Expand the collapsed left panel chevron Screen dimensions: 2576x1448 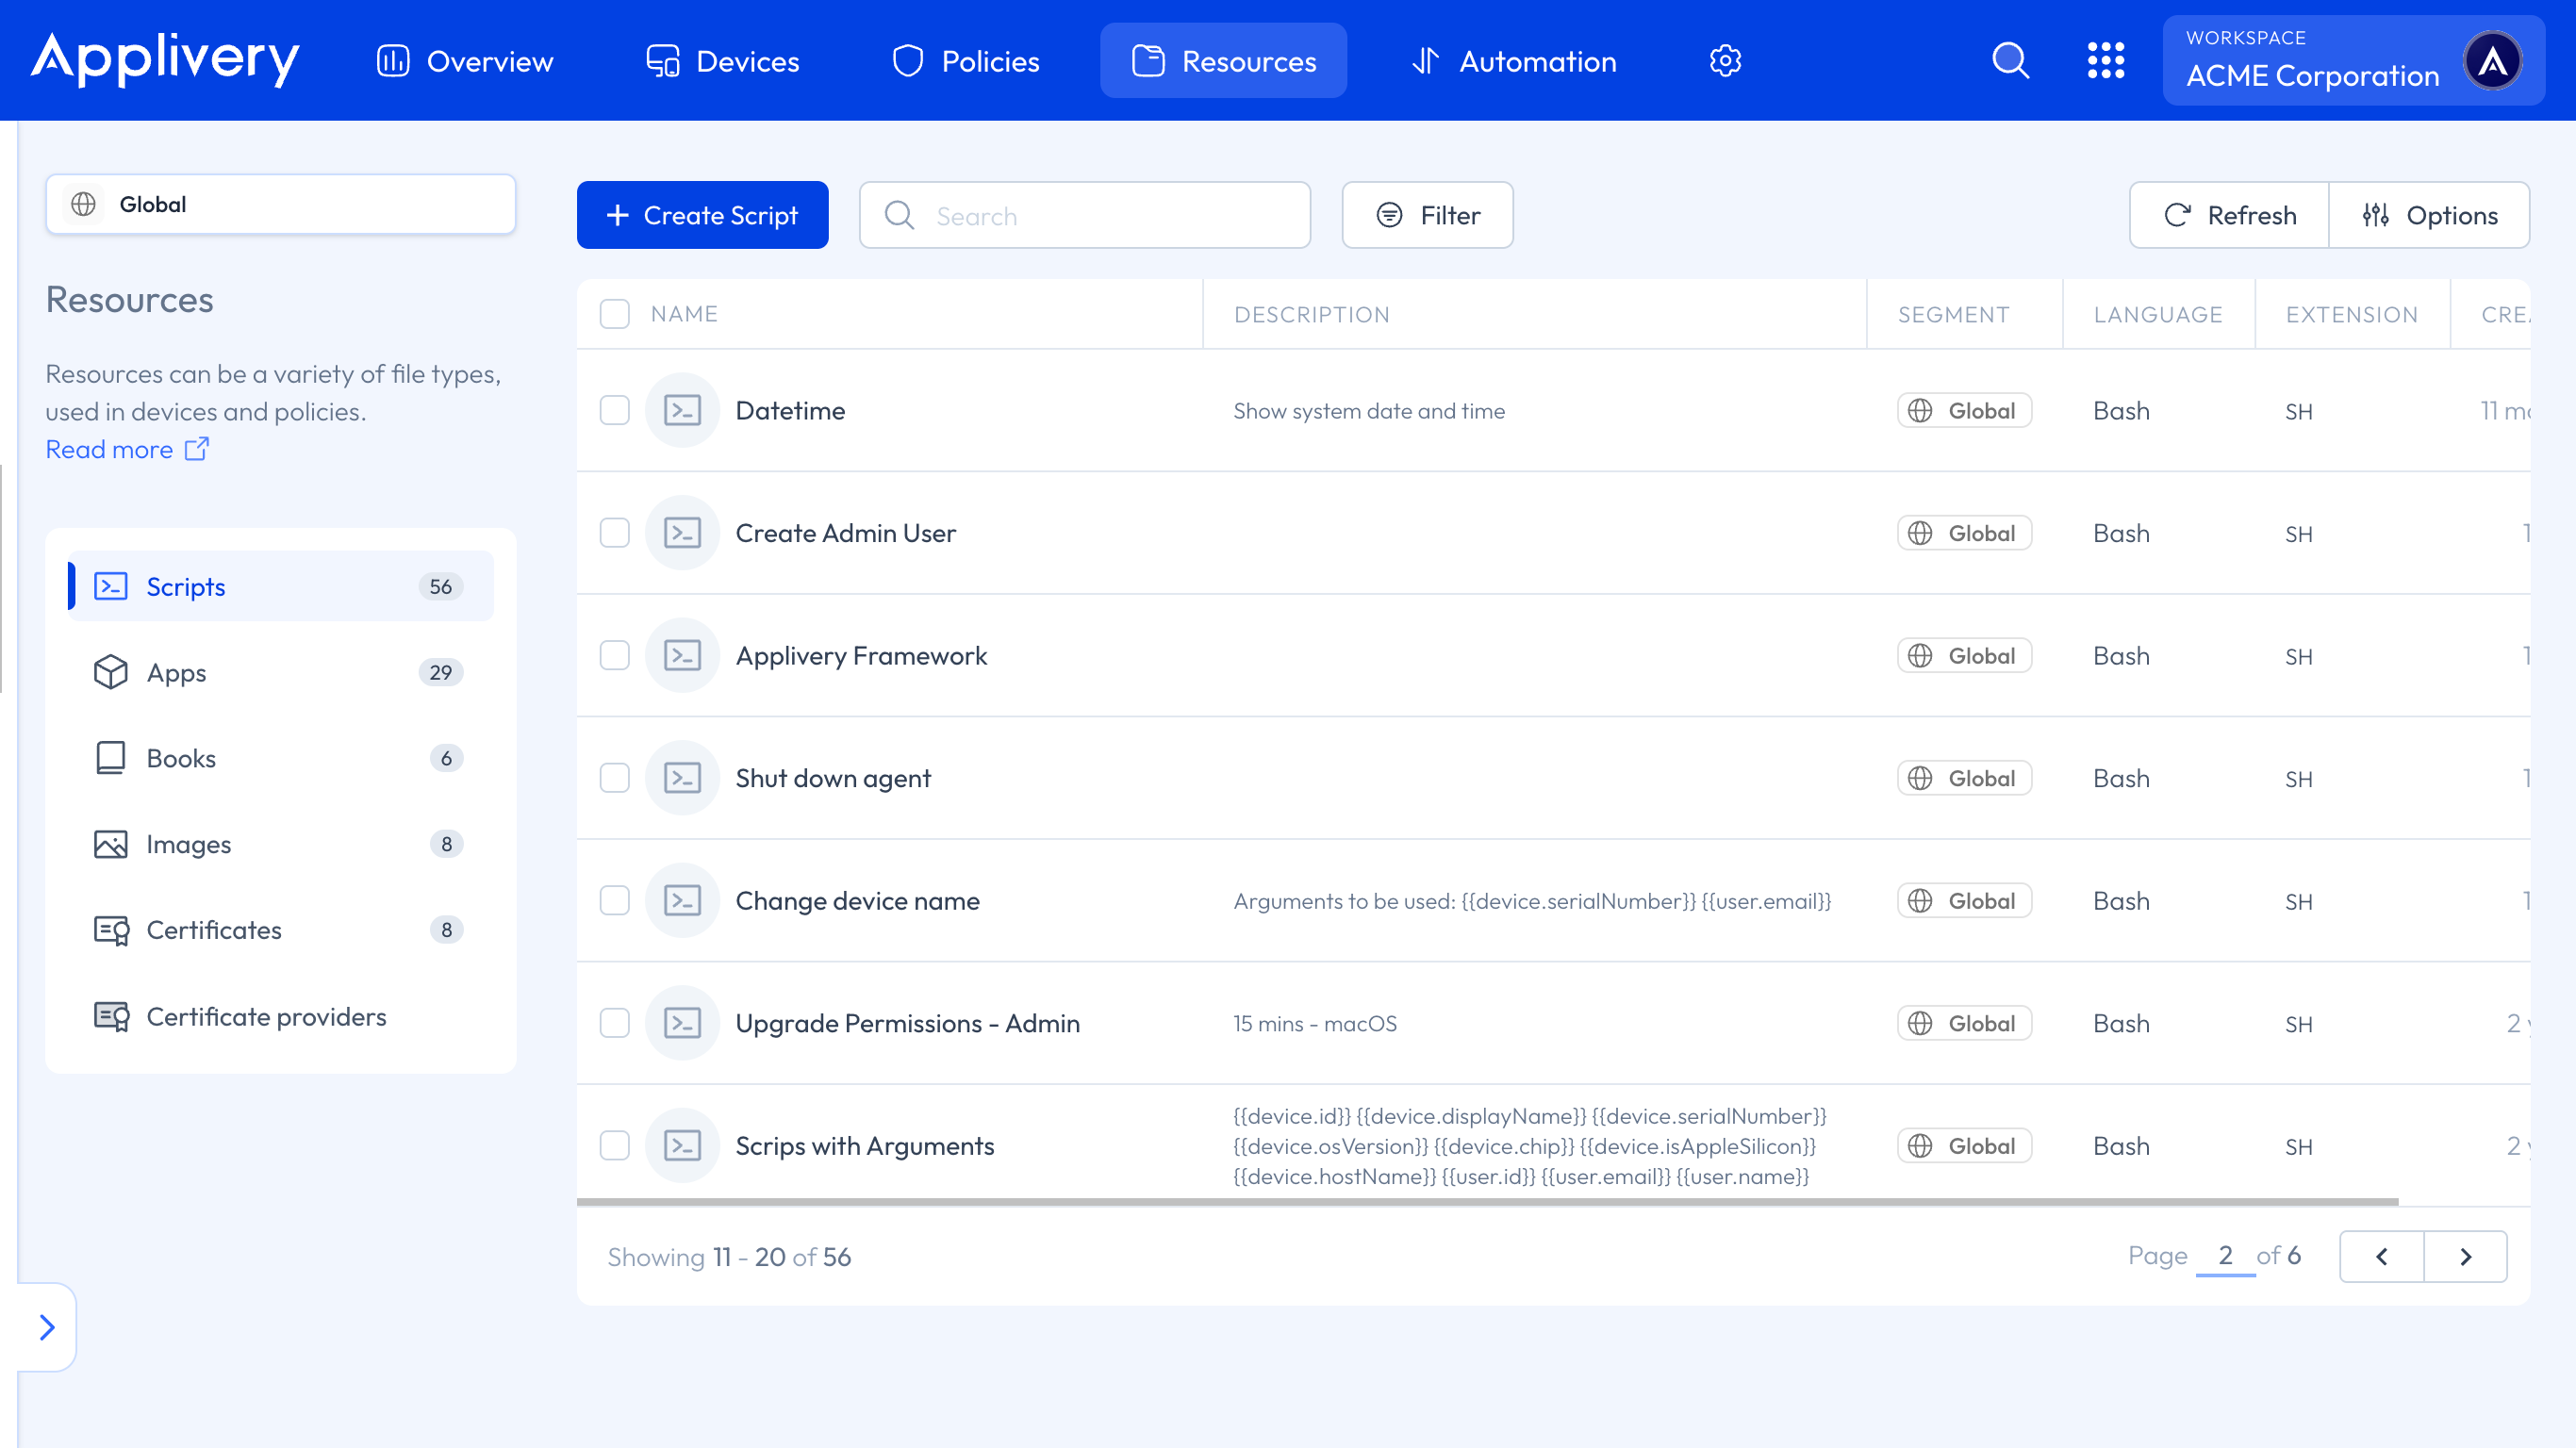click(46, 1327)
